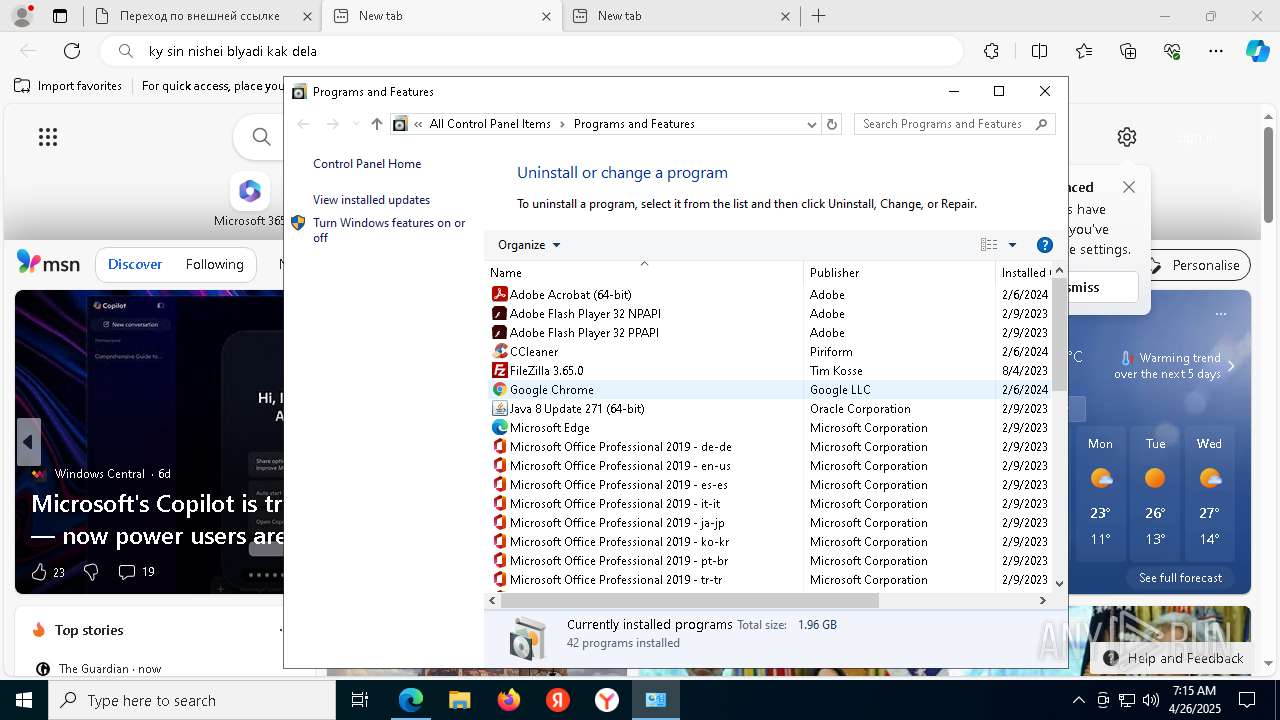
Task: Open MSN page settings gear
Action: click(x=1127, y=137)
